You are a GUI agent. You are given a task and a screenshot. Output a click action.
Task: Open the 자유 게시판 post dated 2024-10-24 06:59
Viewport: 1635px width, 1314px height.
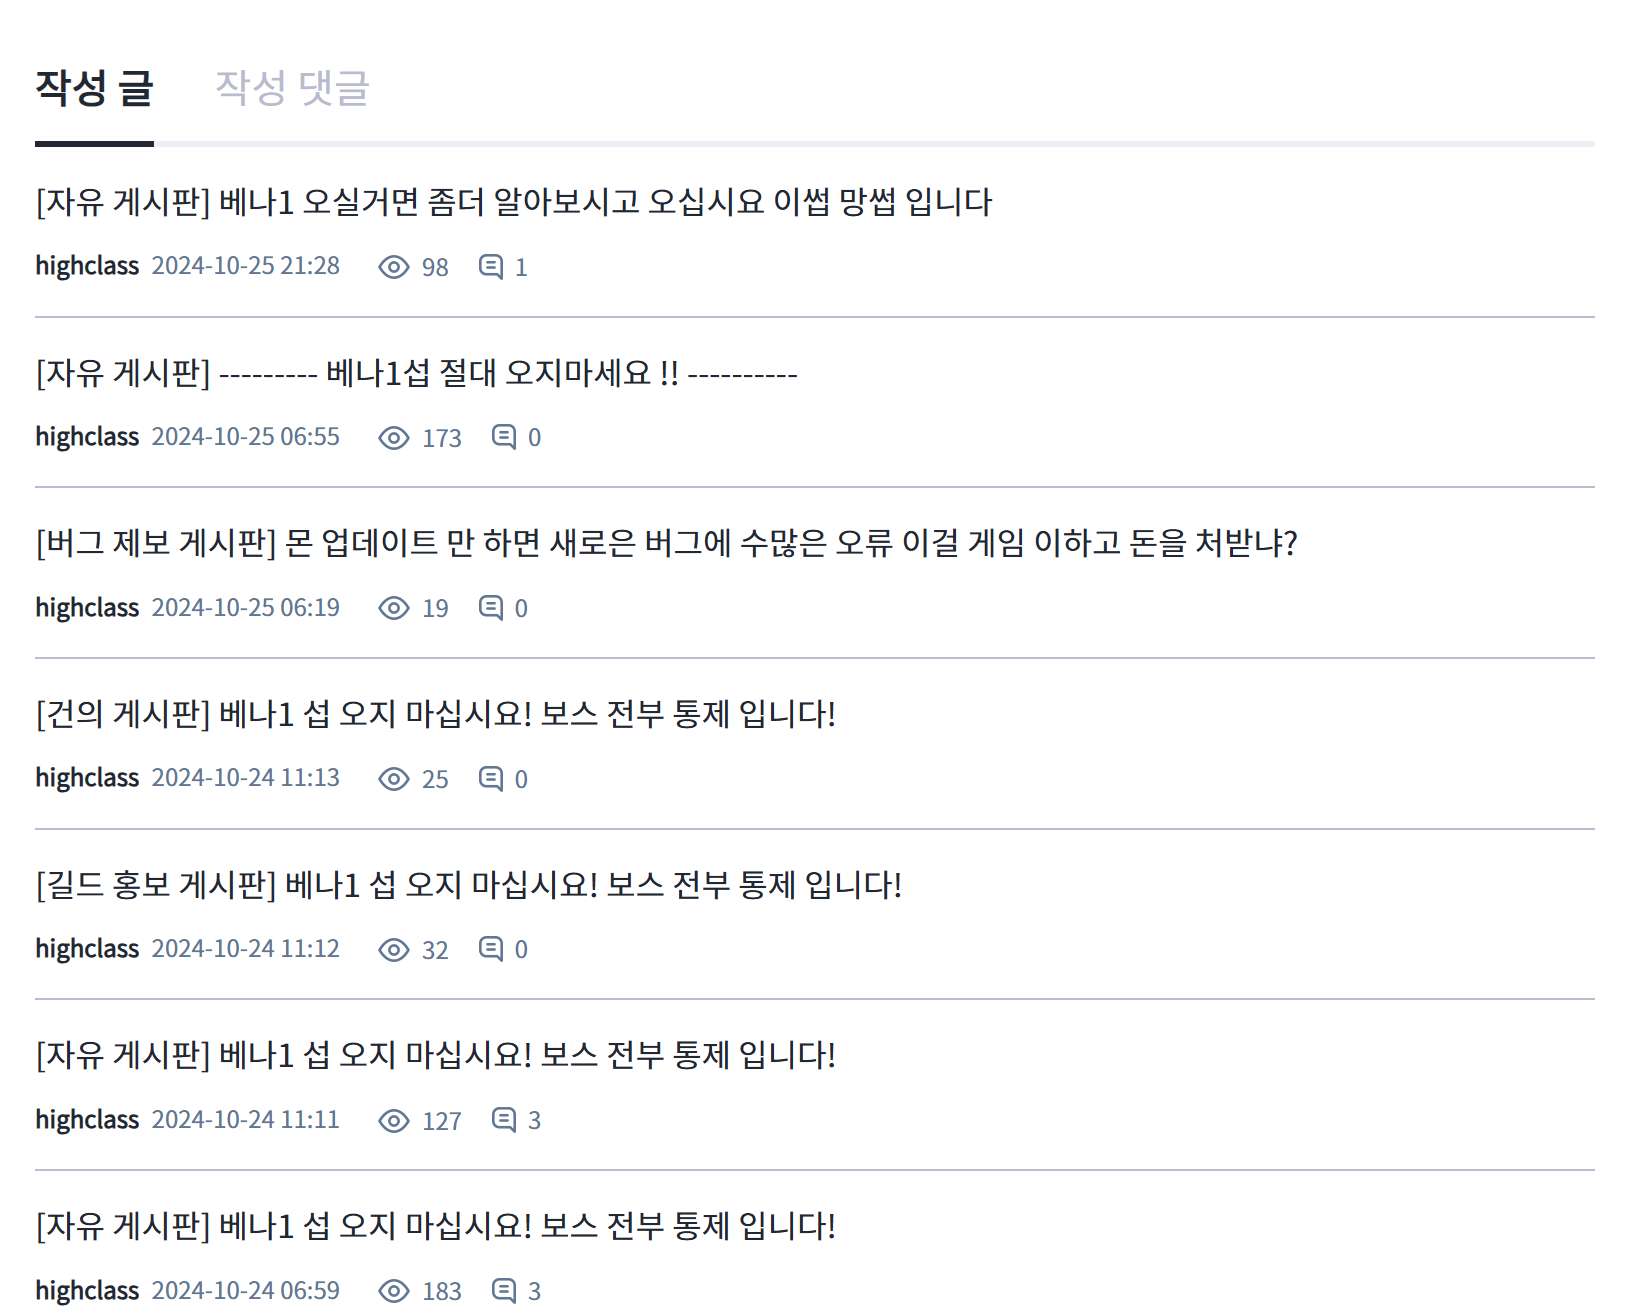(x=436, y=1226)
